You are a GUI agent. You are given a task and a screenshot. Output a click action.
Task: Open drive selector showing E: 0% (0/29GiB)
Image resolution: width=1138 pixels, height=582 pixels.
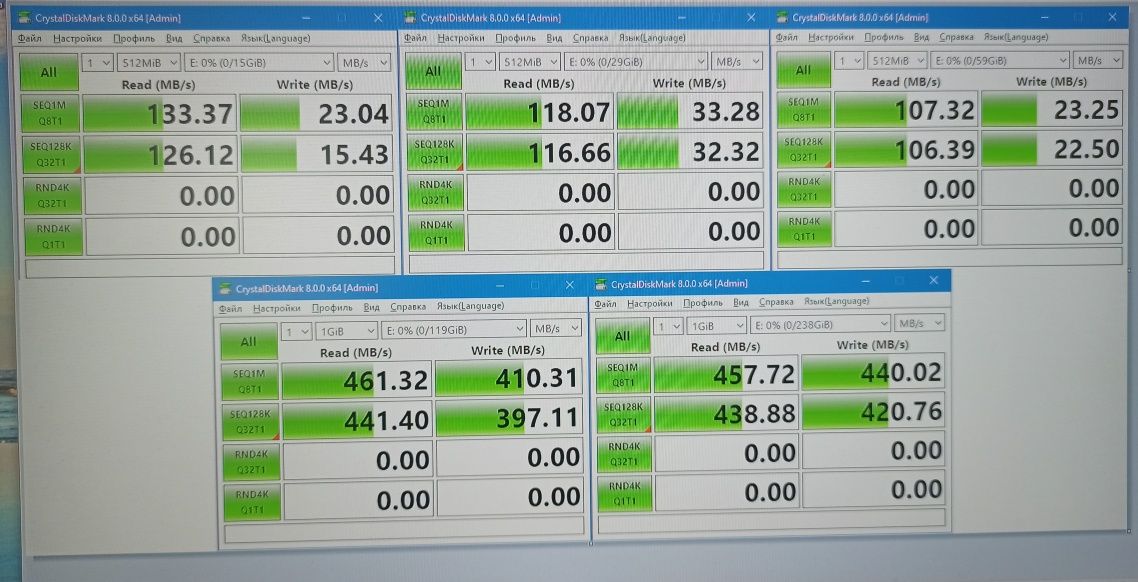click(x=636, y=62)
